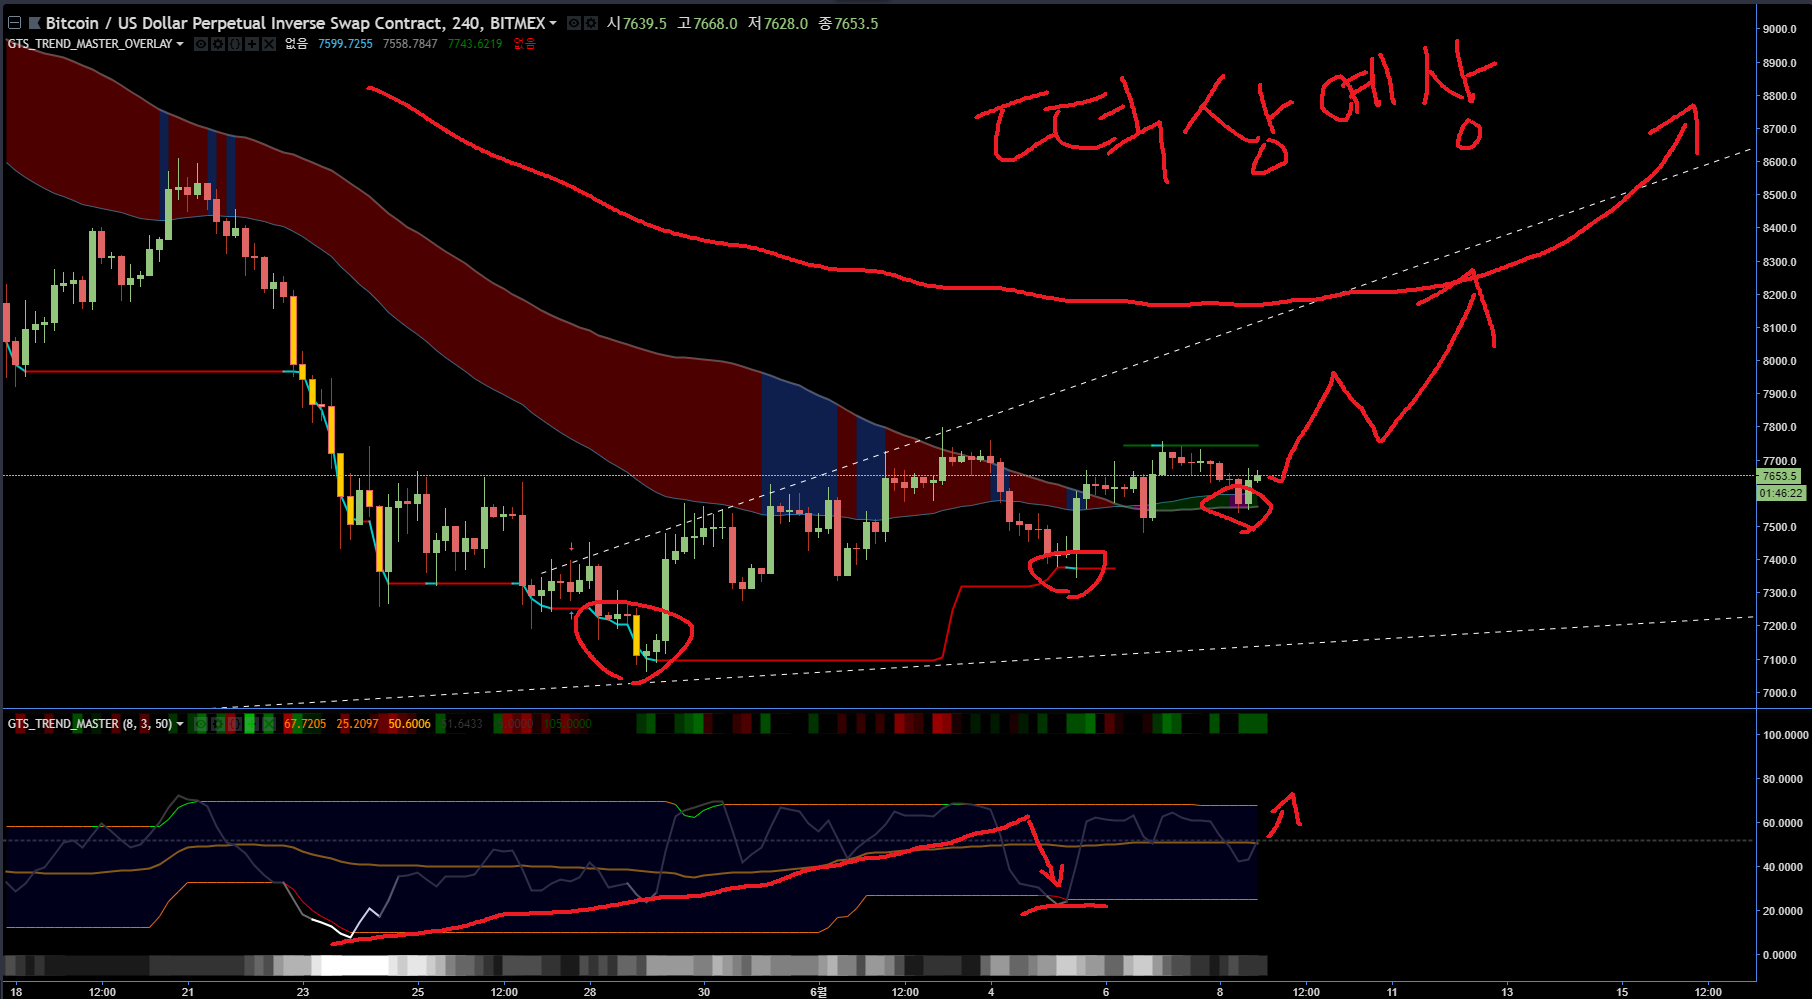This screenshot has width=1812, height=999.
Task: Click the 8500.0 price scale label
Action: tap(1780, 195)
